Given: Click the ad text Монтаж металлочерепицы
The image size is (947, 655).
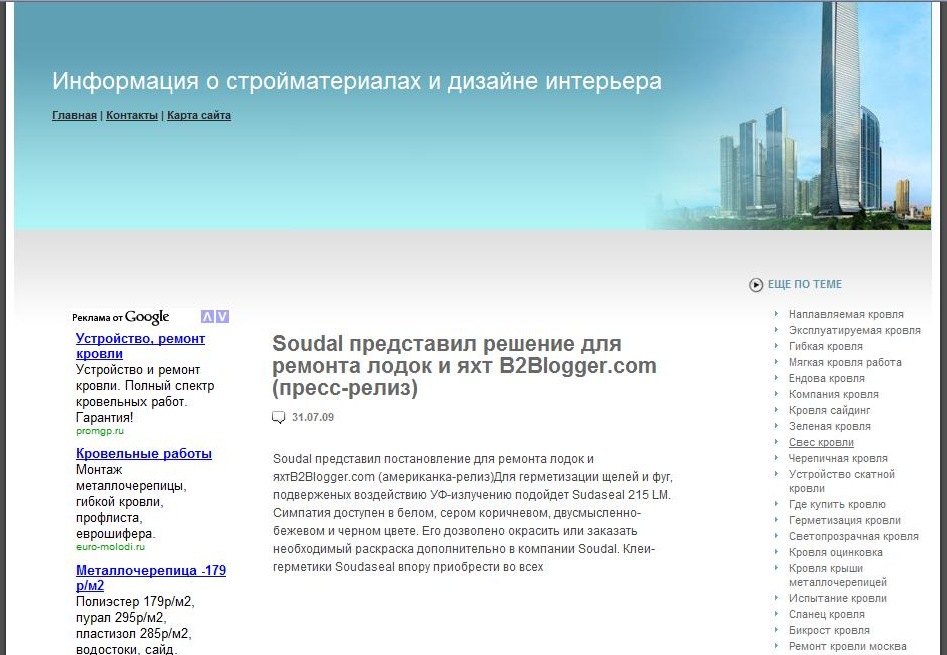Looking at the screenshot, I should tap(131, 478).
